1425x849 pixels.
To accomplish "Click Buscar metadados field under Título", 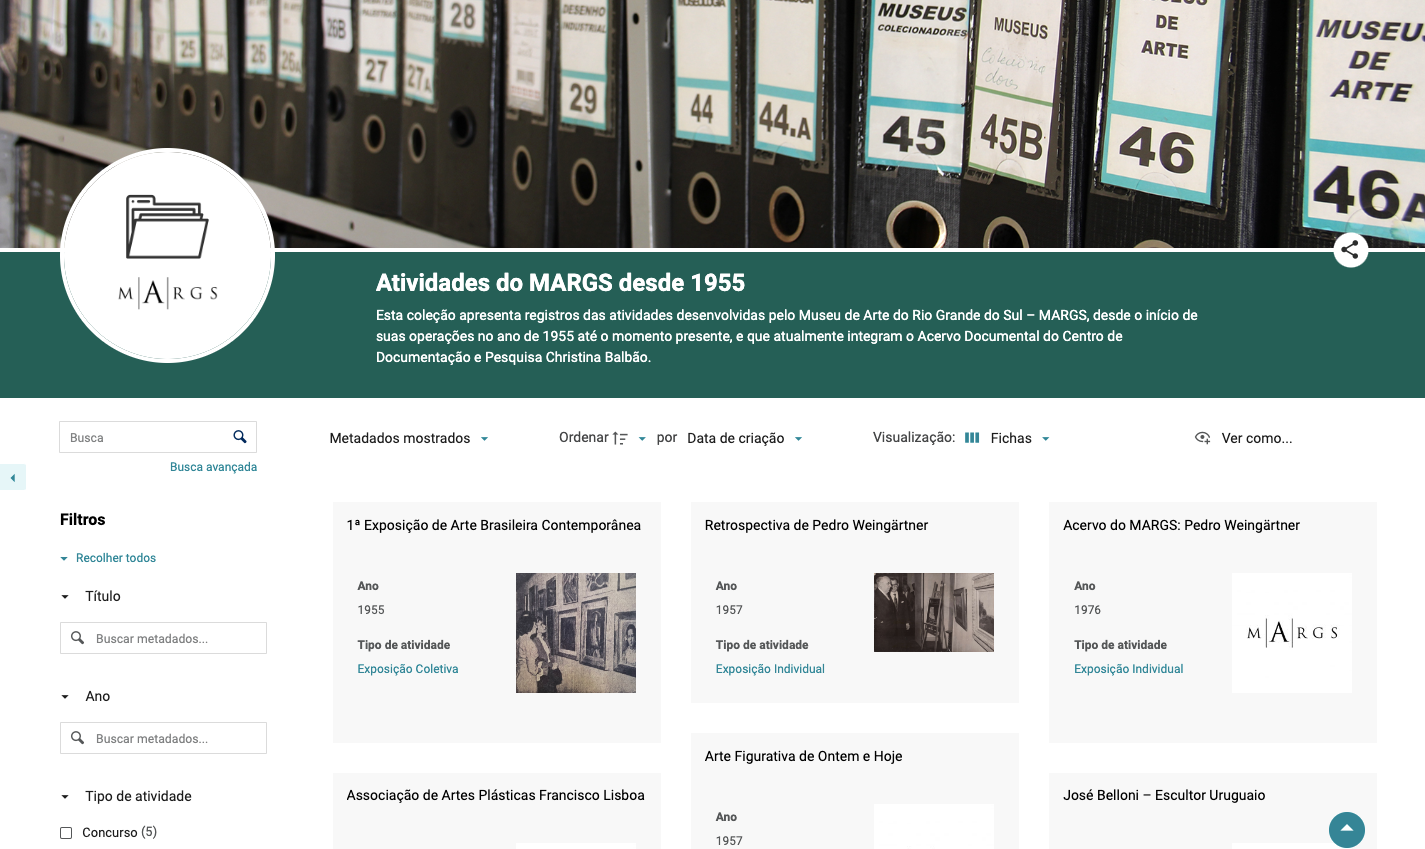I will [164, 638].
